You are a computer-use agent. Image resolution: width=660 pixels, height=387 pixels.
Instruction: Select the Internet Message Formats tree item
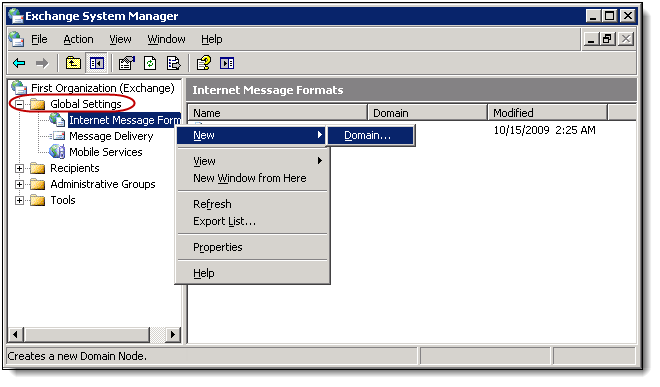pyautogui.click(x=125, y=120)
